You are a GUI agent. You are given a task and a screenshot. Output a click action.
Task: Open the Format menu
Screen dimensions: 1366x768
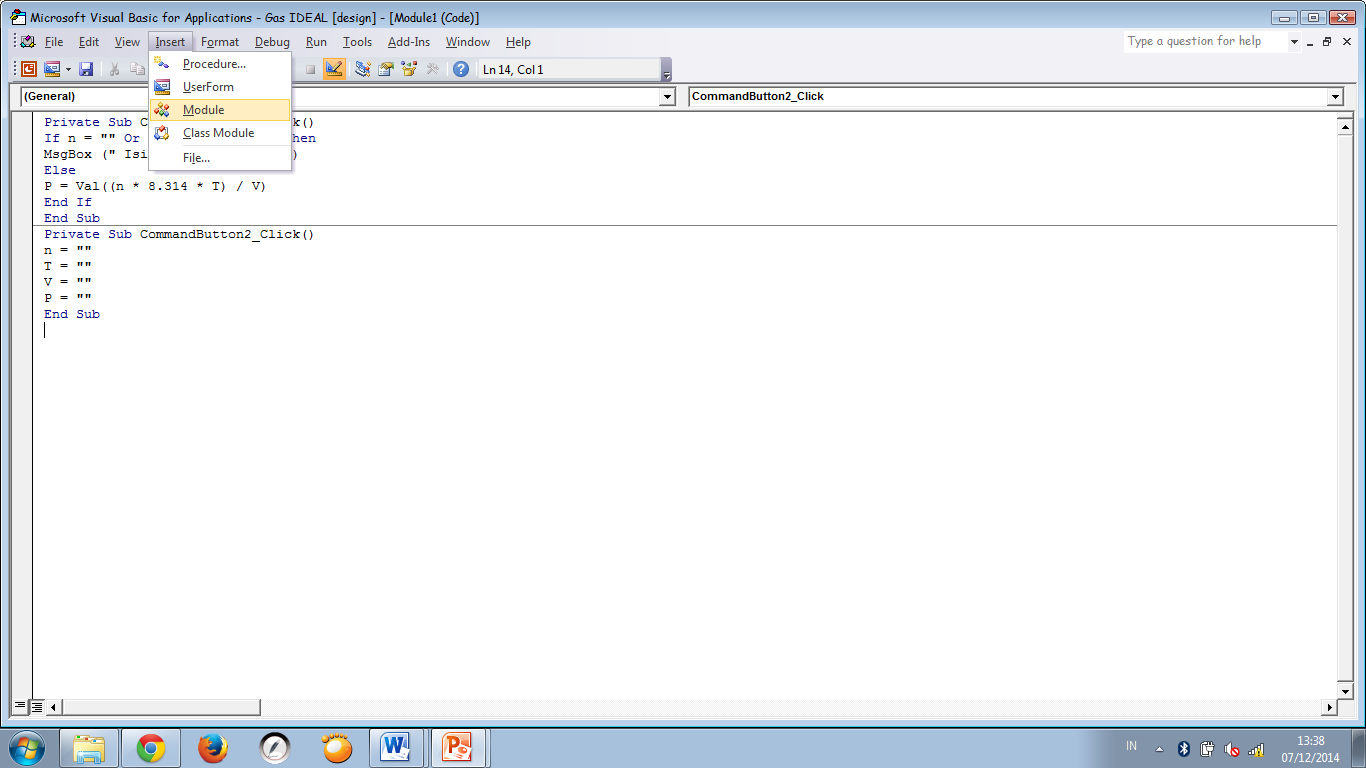[220, 42]
